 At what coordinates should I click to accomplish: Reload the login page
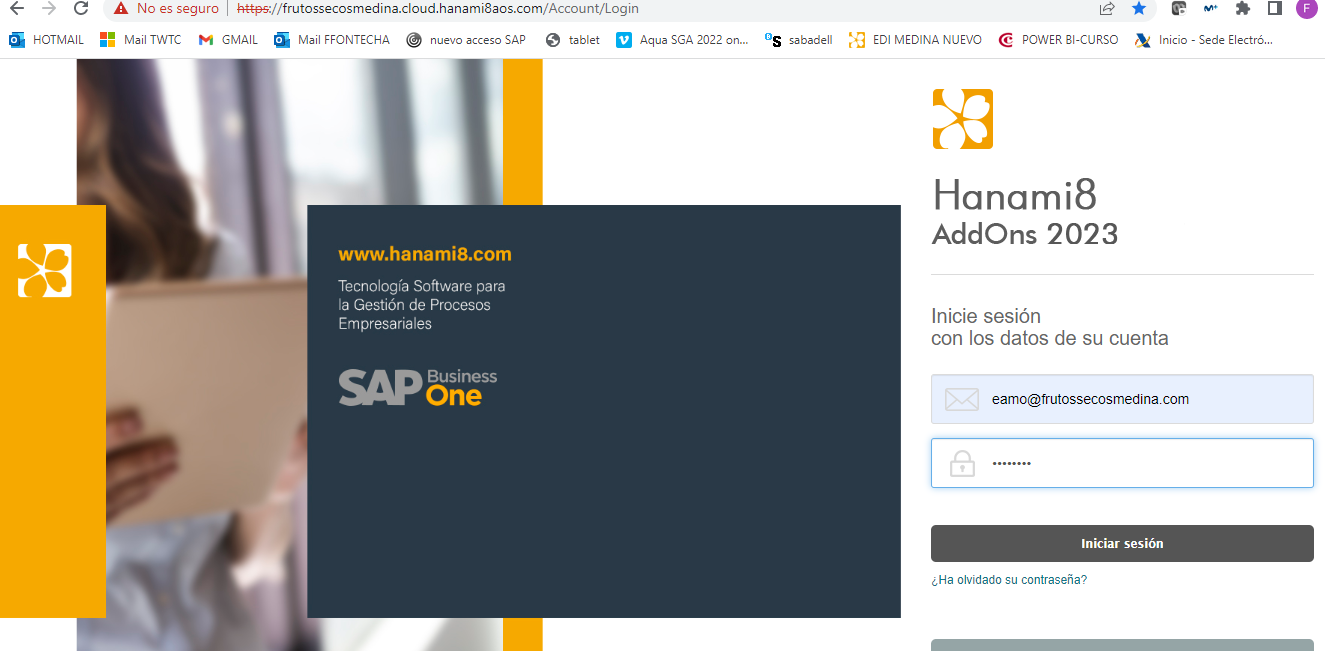tap(81, 9)
